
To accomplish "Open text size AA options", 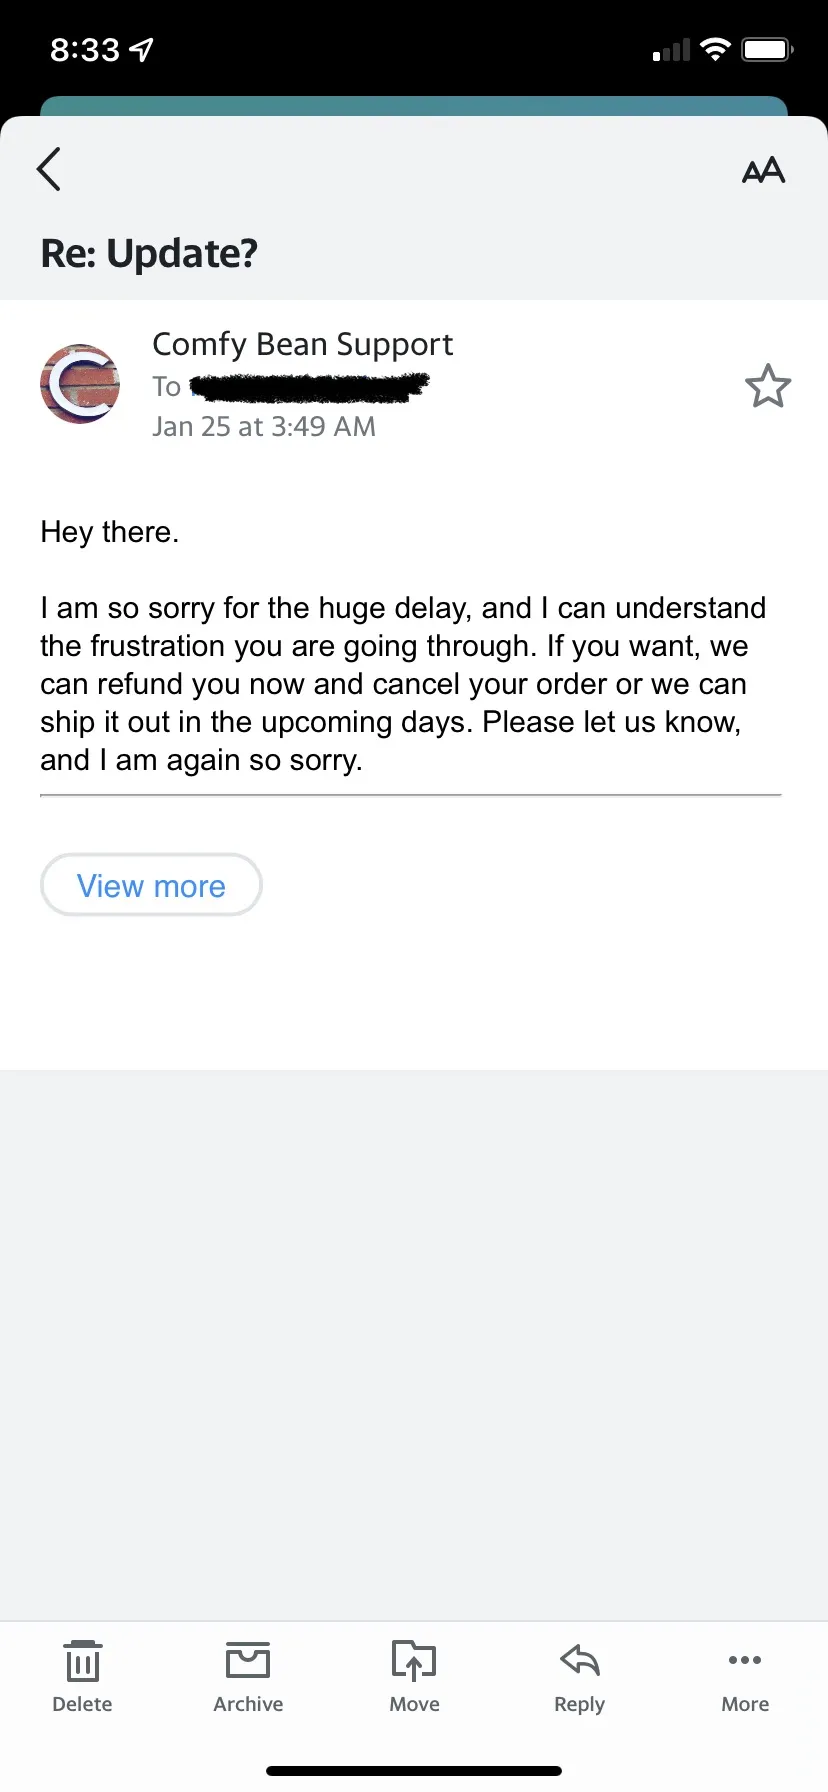I will tap(763, 171).
